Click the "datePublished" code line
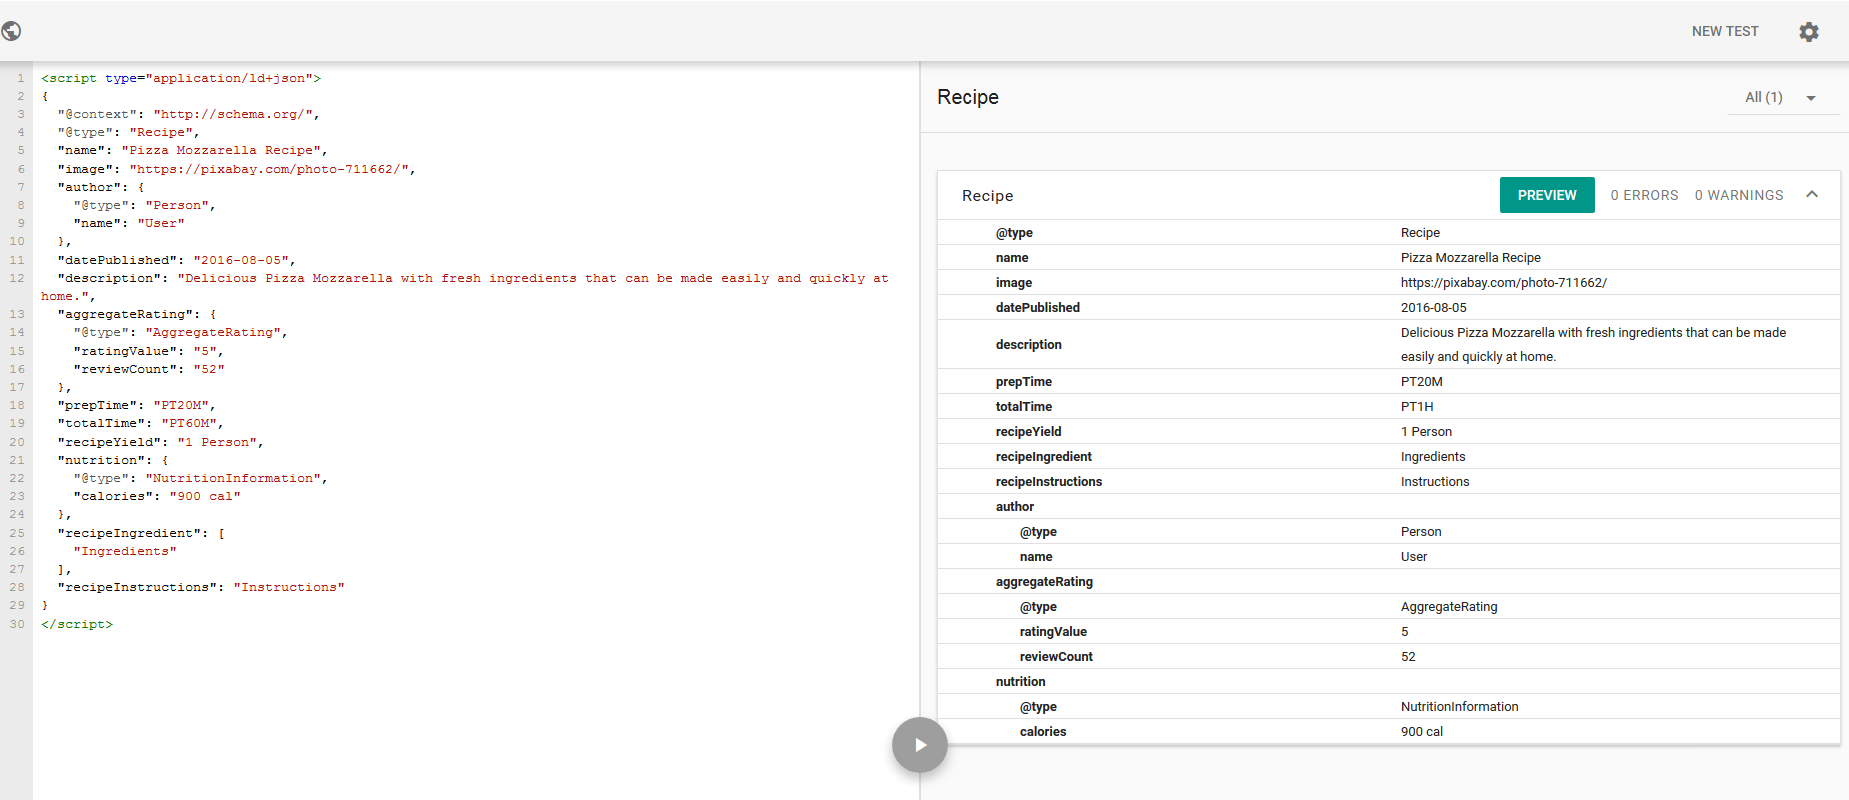 click(176, 260)
